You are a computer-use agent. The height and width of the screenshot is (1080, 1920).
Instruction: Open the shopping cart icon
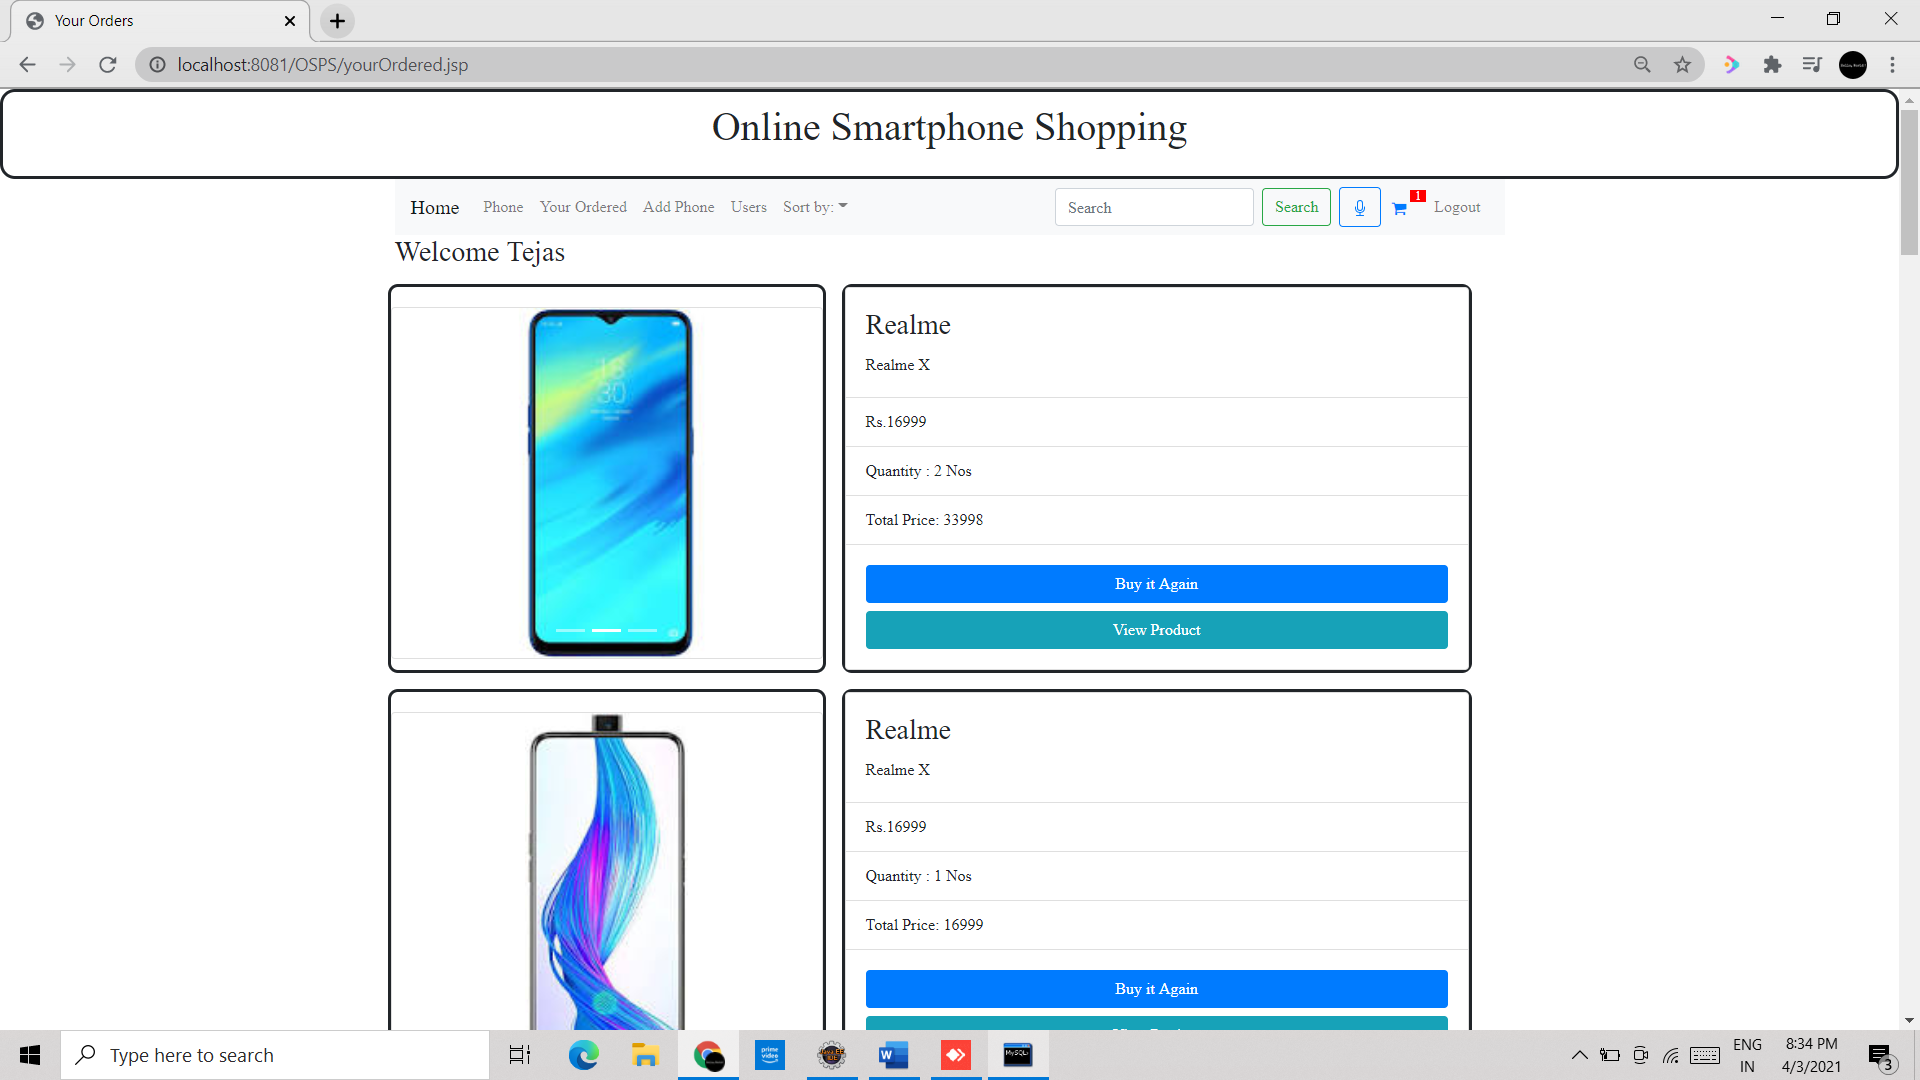(1399, 208)
